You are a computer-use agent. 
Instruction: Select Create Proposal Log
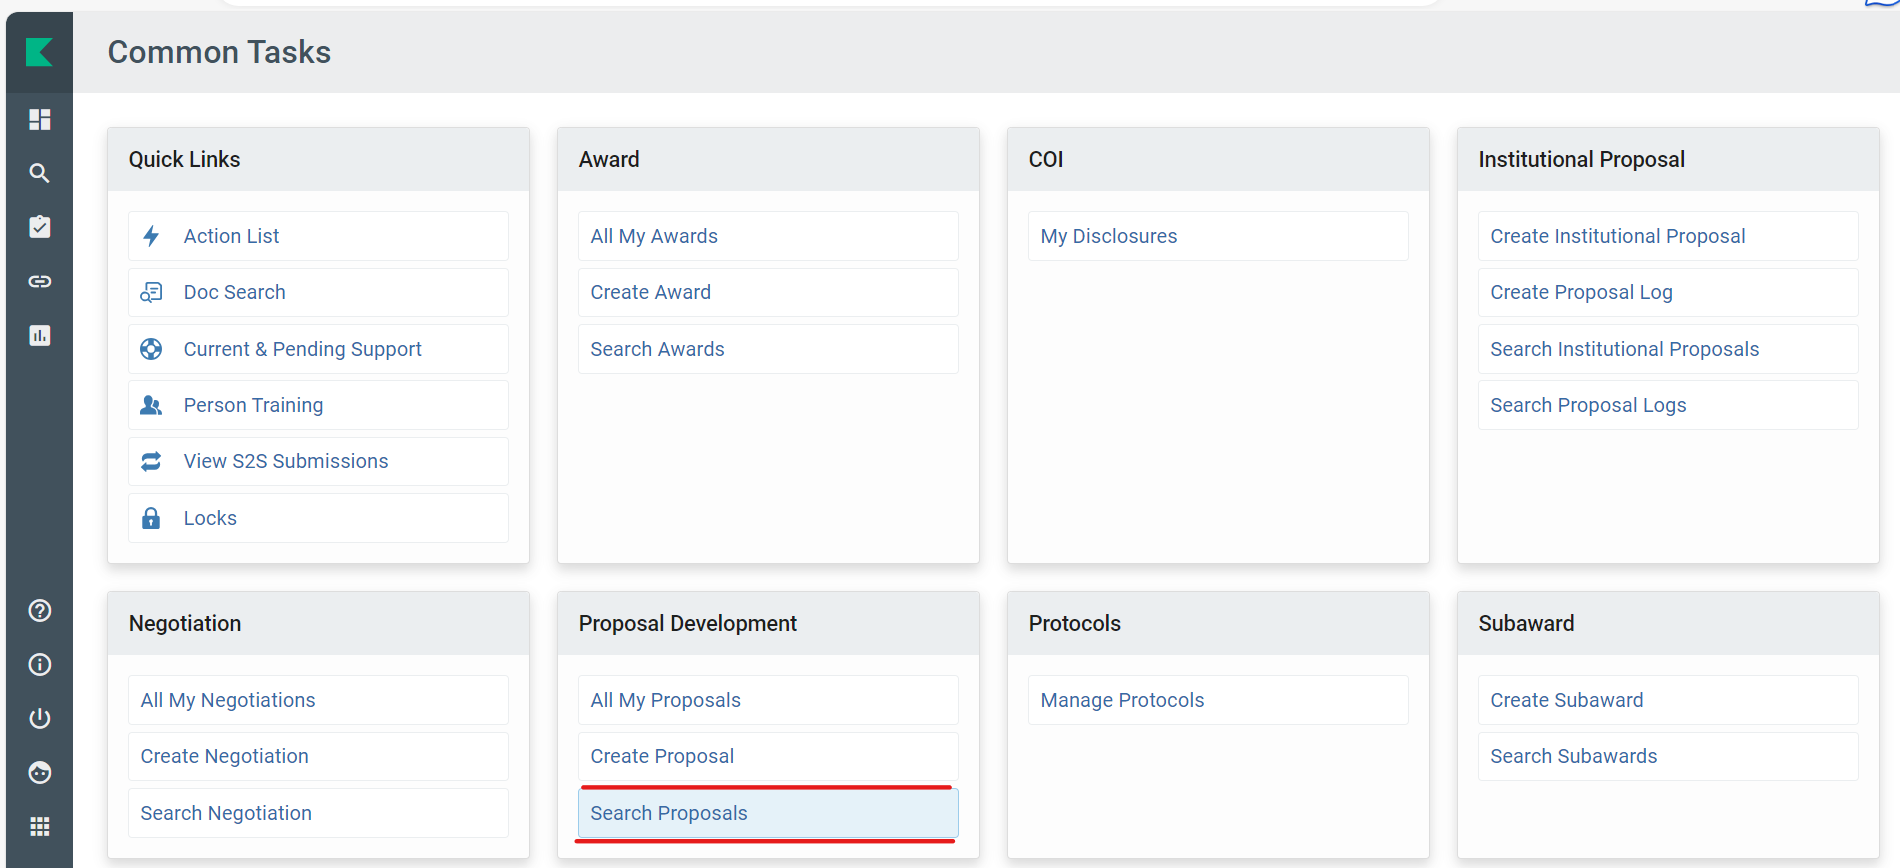tap(1668, 292)
